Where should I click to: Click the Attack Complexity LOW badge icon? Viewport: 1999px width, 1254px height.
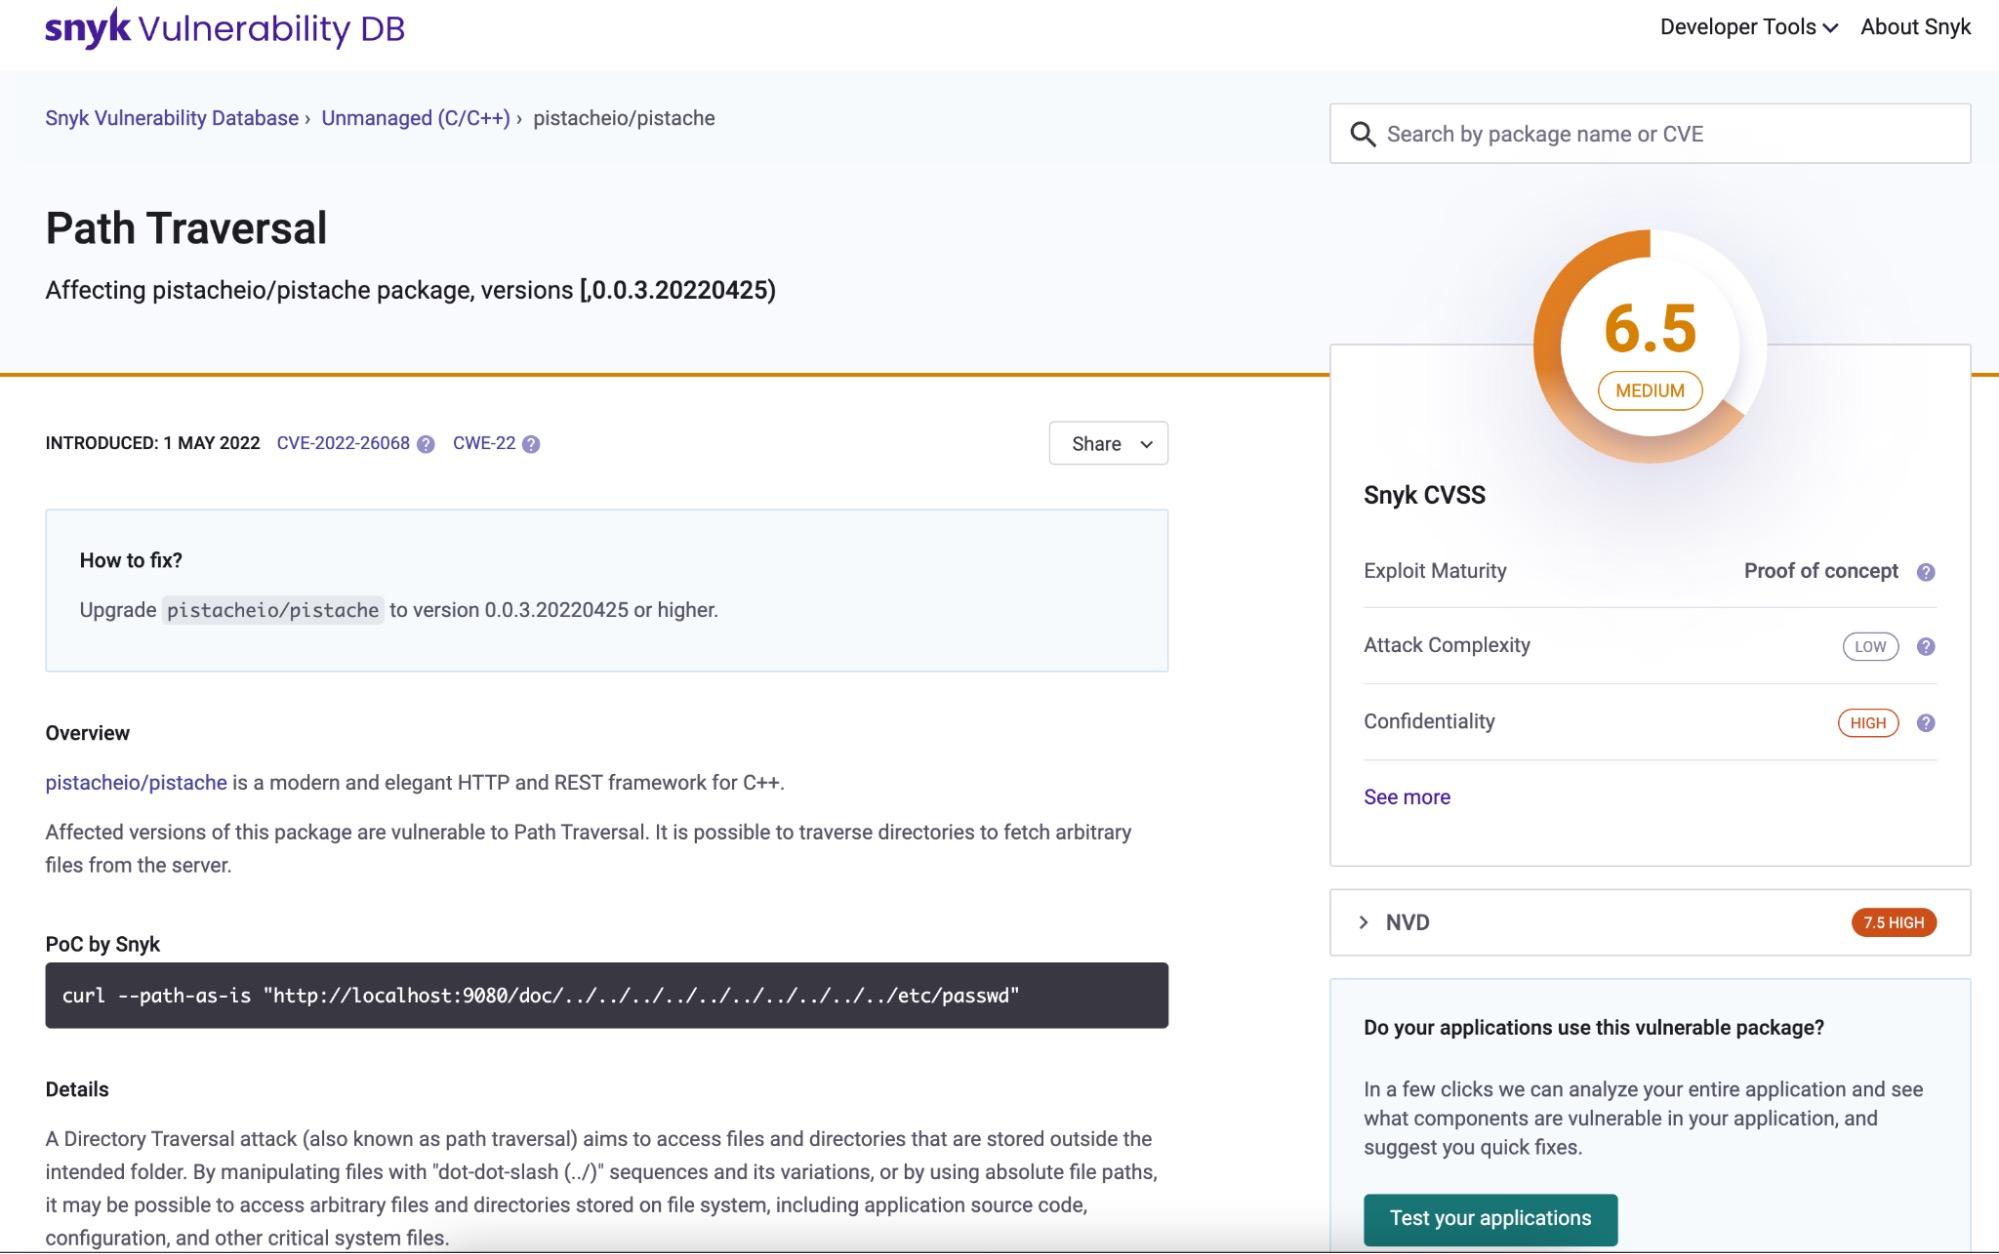[1870, 646]
